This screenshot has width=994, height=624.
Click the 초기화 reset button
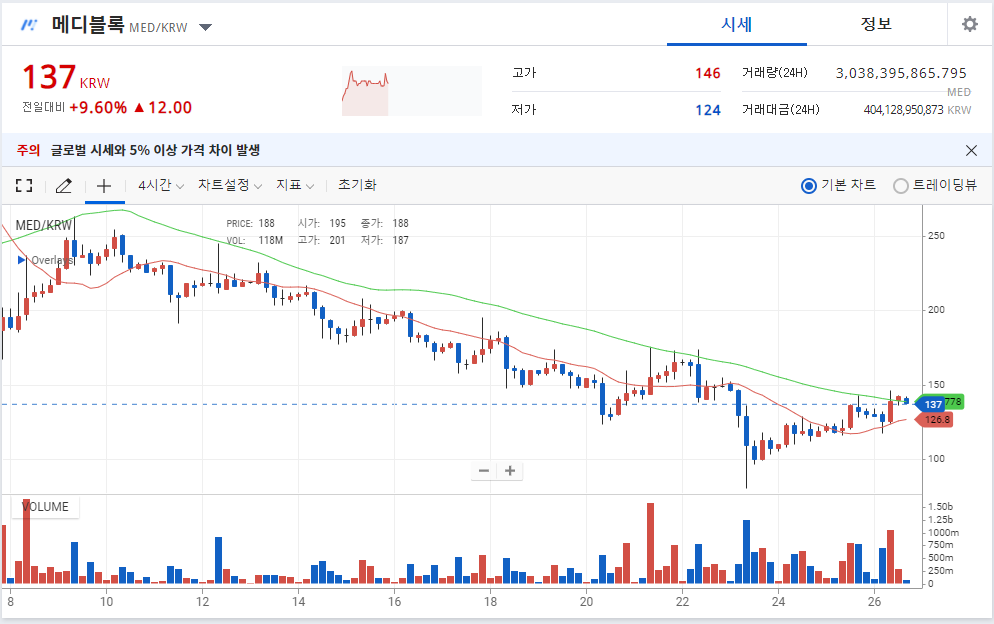click(357, 185)
